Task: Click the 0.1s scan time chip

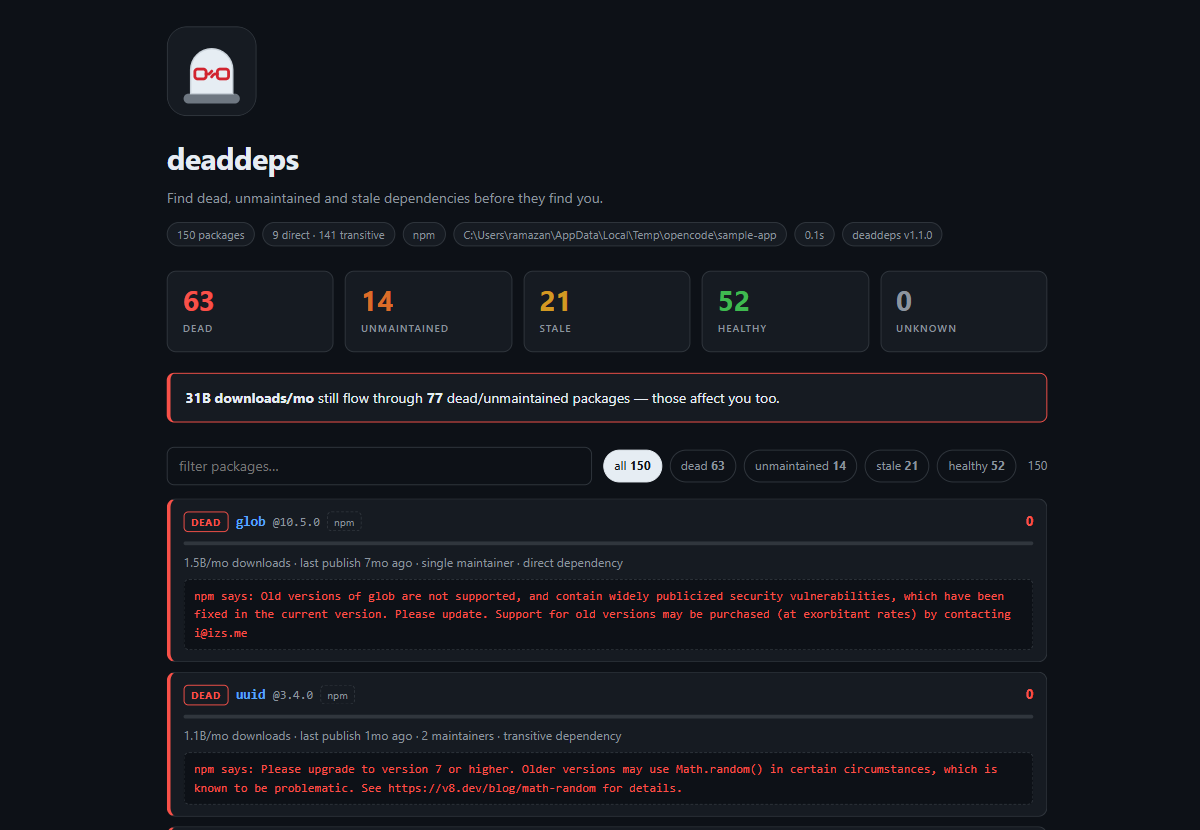Action: click(x=814, y=235)
